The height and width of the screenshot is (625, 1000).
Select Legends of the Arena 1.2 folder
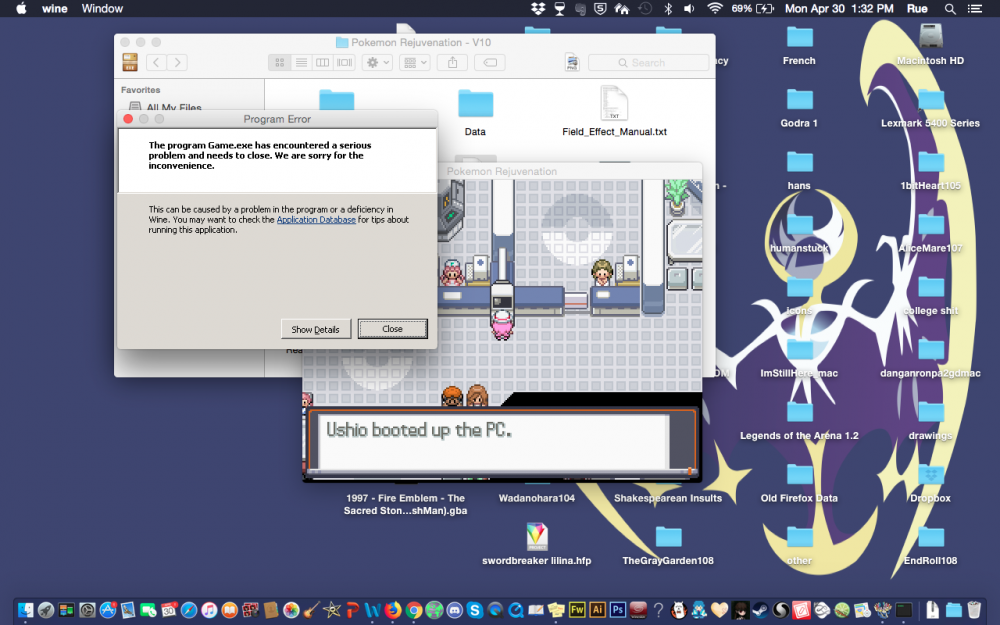(x=799, y=420)
